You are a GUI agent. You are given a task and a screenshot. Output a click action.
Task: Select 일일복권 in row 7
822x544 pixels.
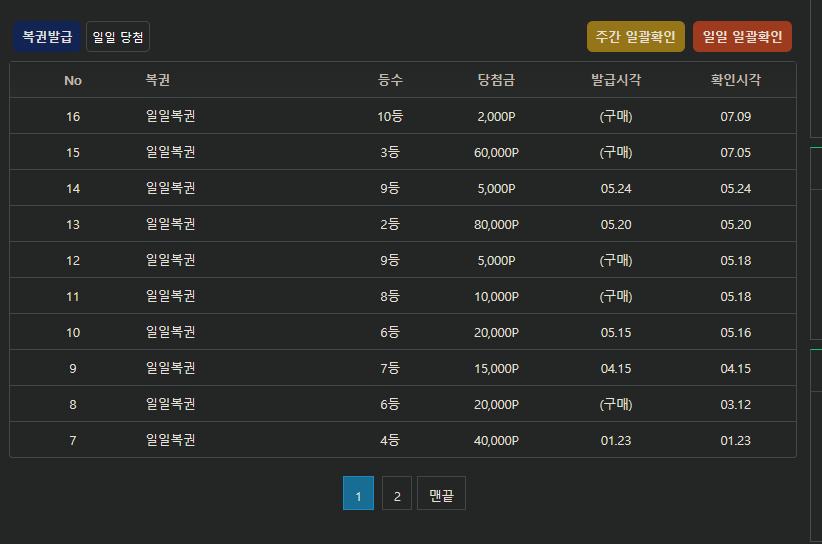(170, 440)
